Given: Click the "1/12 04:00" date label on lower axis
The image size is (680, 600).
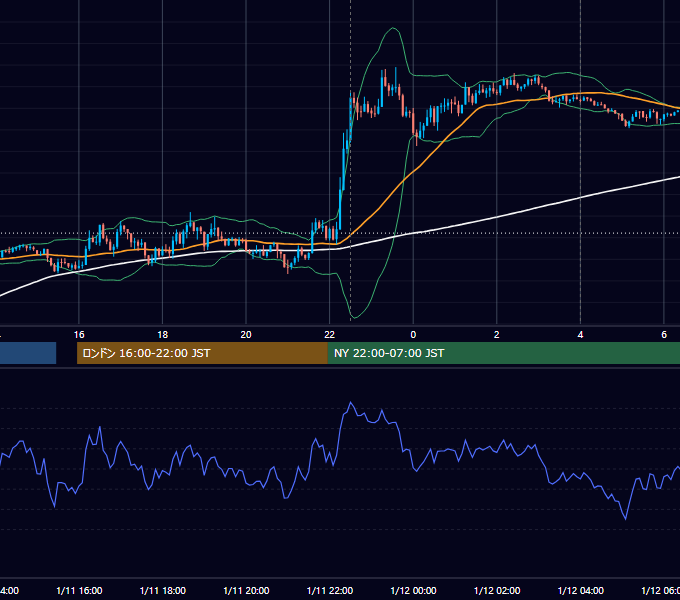Looking at the screenshot, I should (x=581, y=591).
